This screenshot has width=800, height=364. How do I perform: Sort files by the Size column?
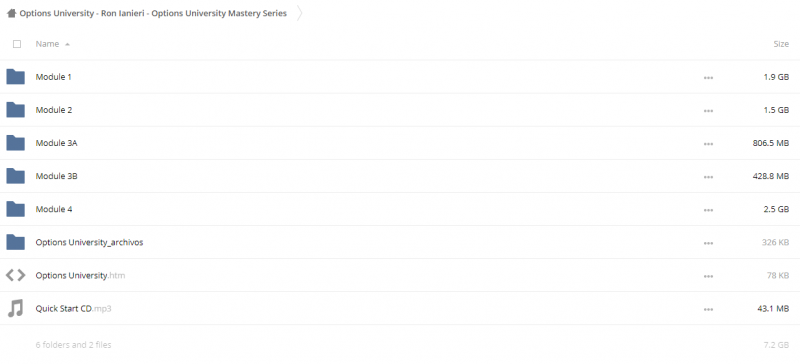(x=781, y=44)
